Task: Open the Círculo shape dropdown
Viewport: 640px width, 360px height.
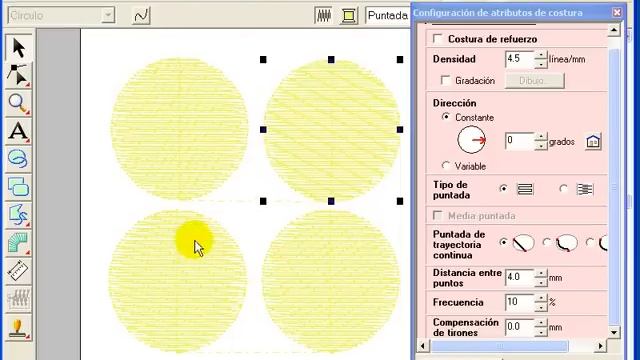Action: click(x=108, y=16)
